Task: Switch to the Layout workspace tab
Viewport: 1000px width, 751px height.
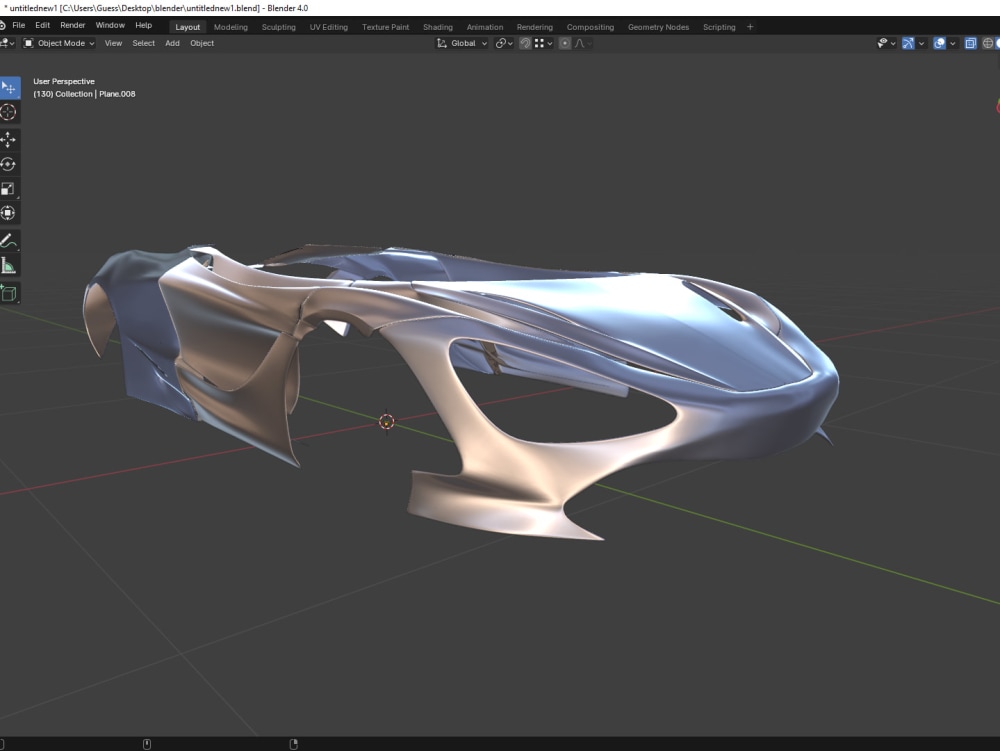Action: [x=188, y=27]
